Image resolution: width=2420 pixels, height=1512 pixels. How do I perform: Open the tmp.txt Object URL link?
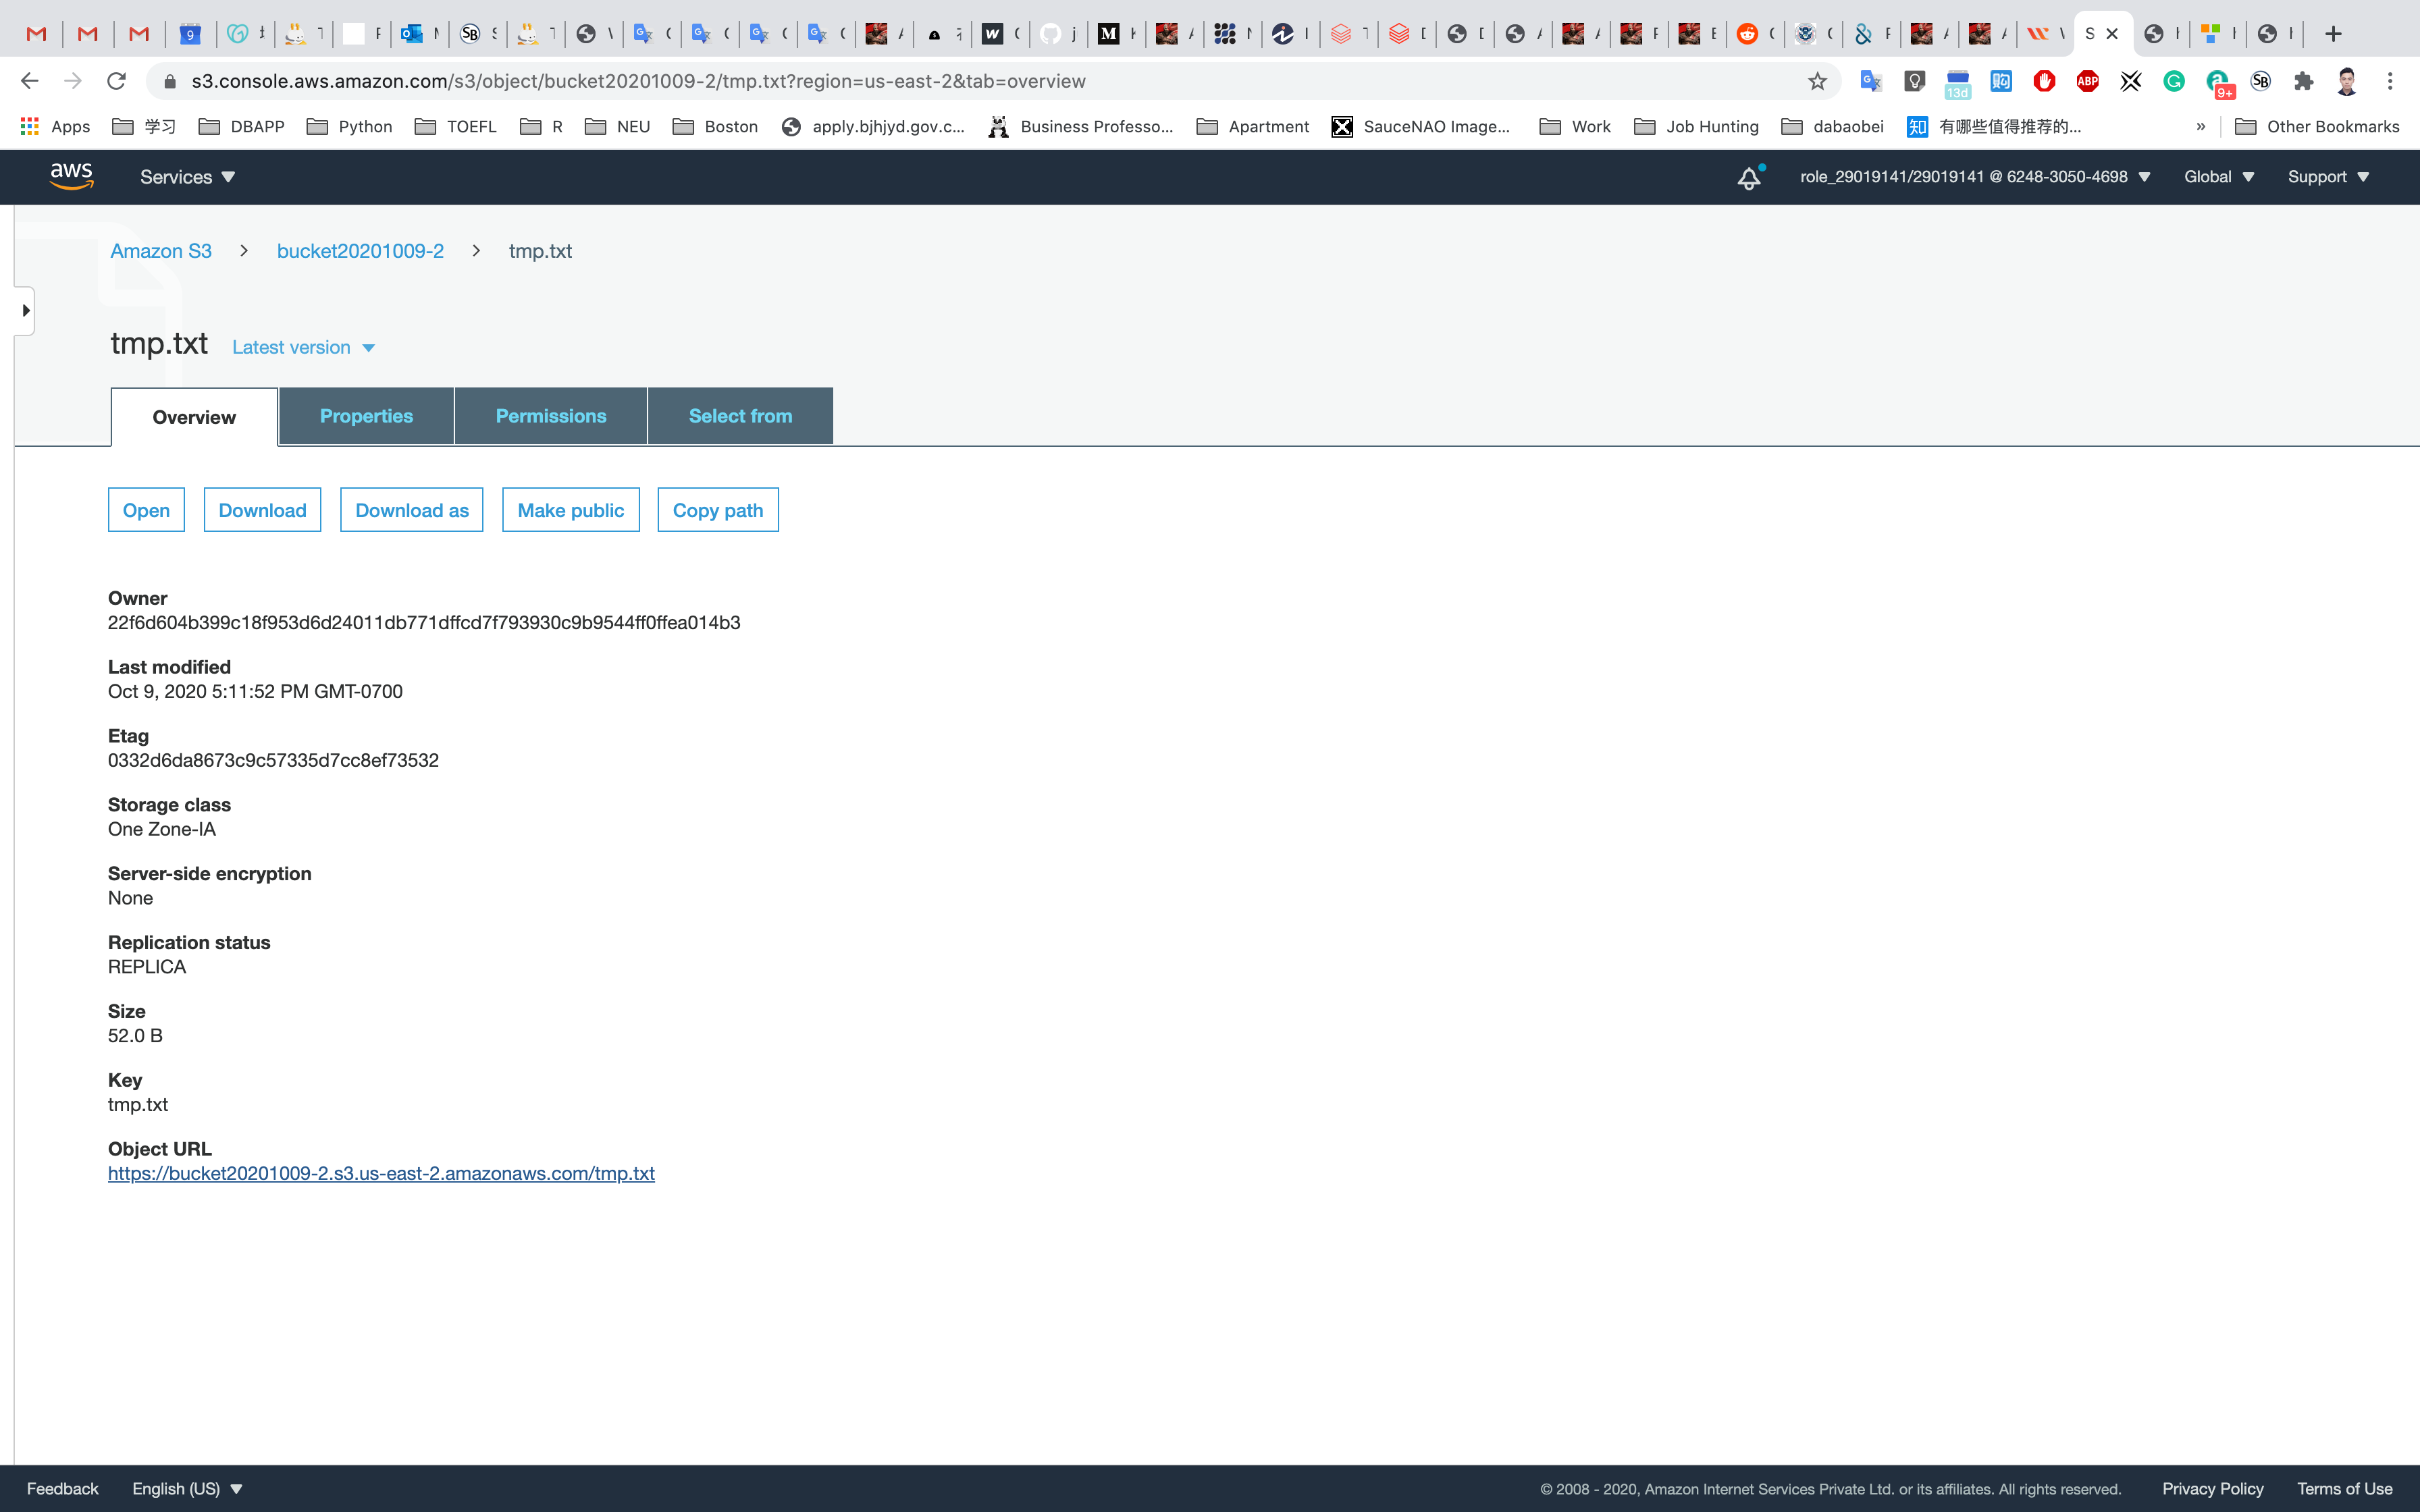381,1173
